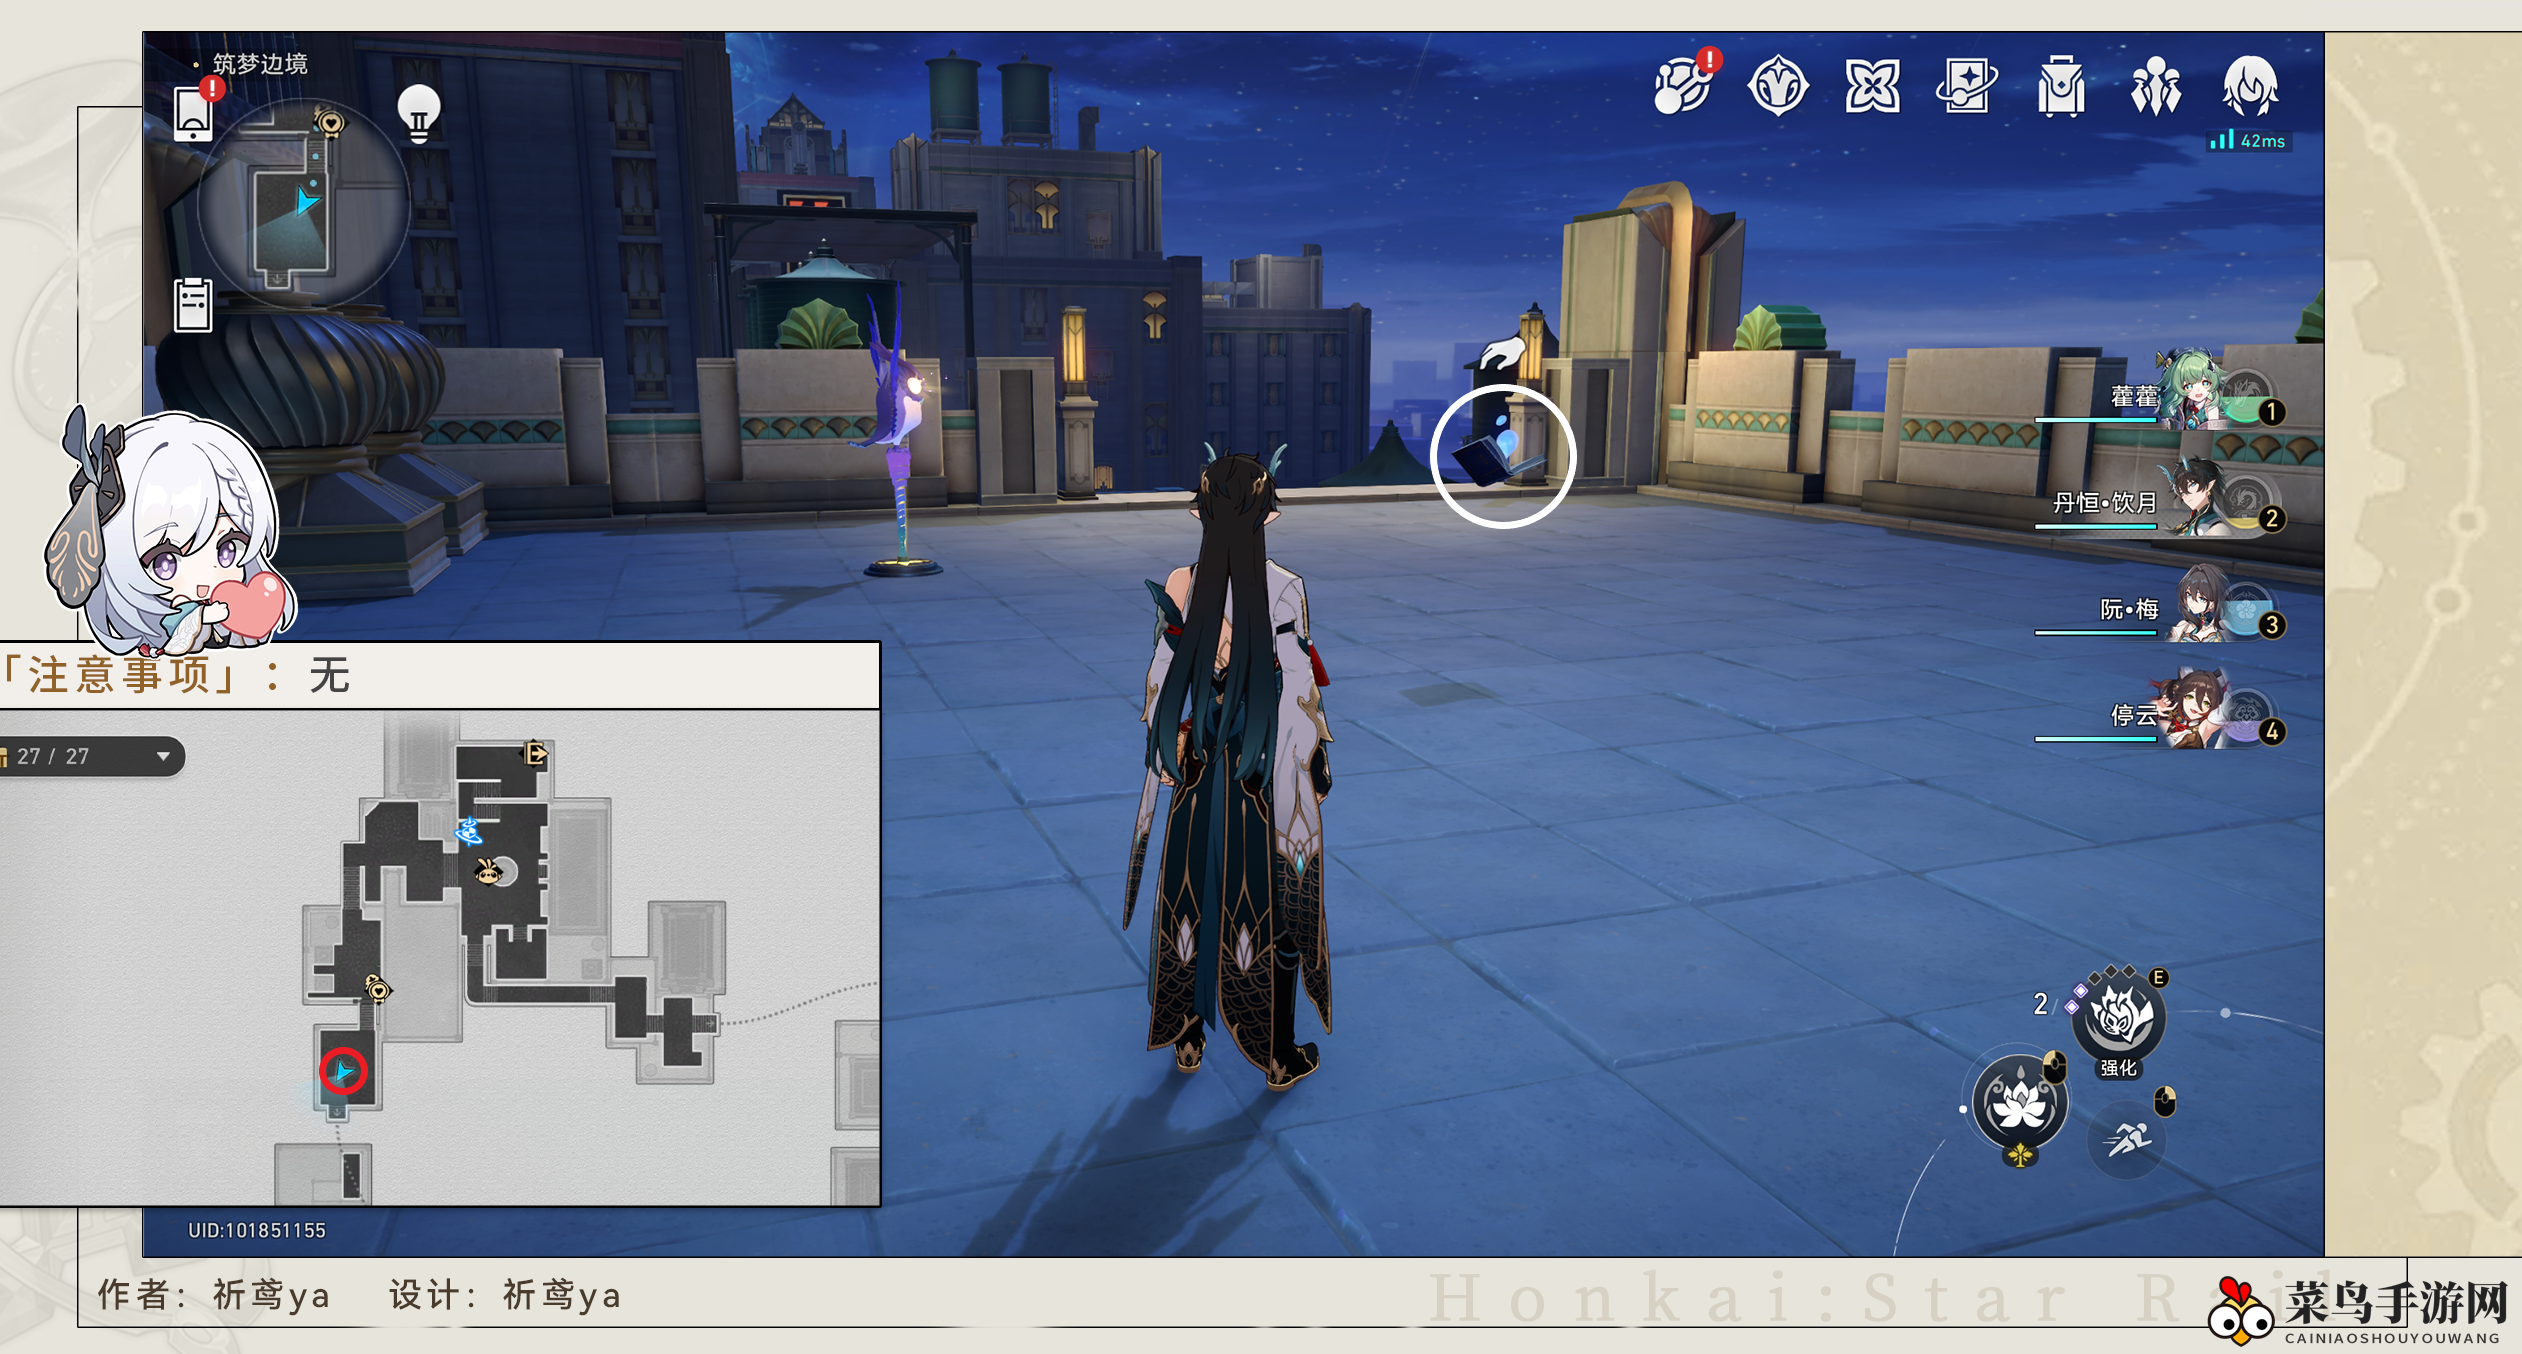Click the circular minimap
Screen dimensions: 2522x1354
click(x=303, y=205)
